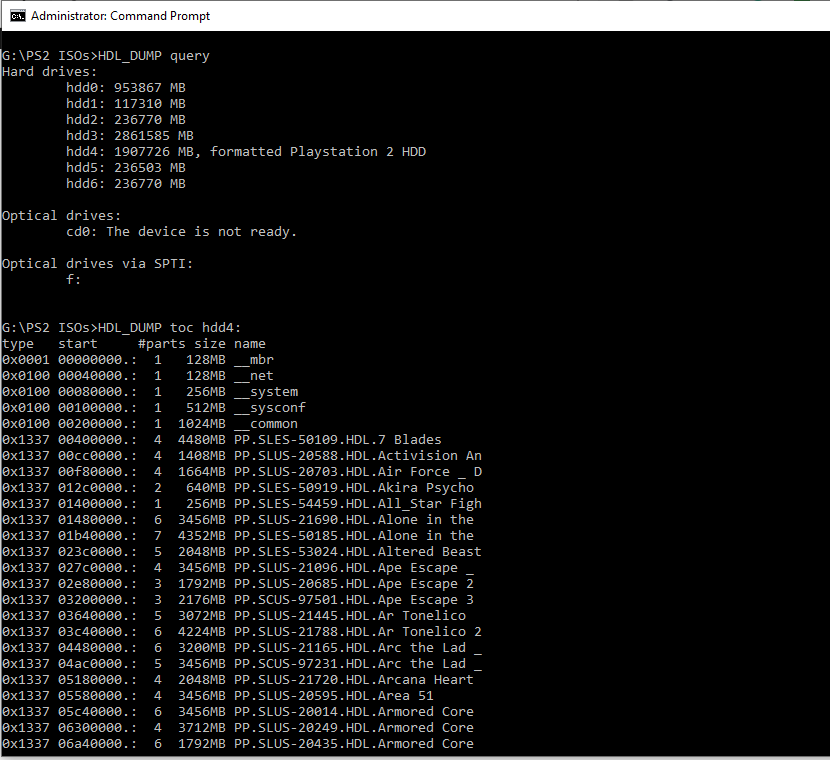Click the 'PP.SCUS-97501.HDL.Ape Escape 3' entry
Viewport: 830px width, 760px height.
(354, 600)
